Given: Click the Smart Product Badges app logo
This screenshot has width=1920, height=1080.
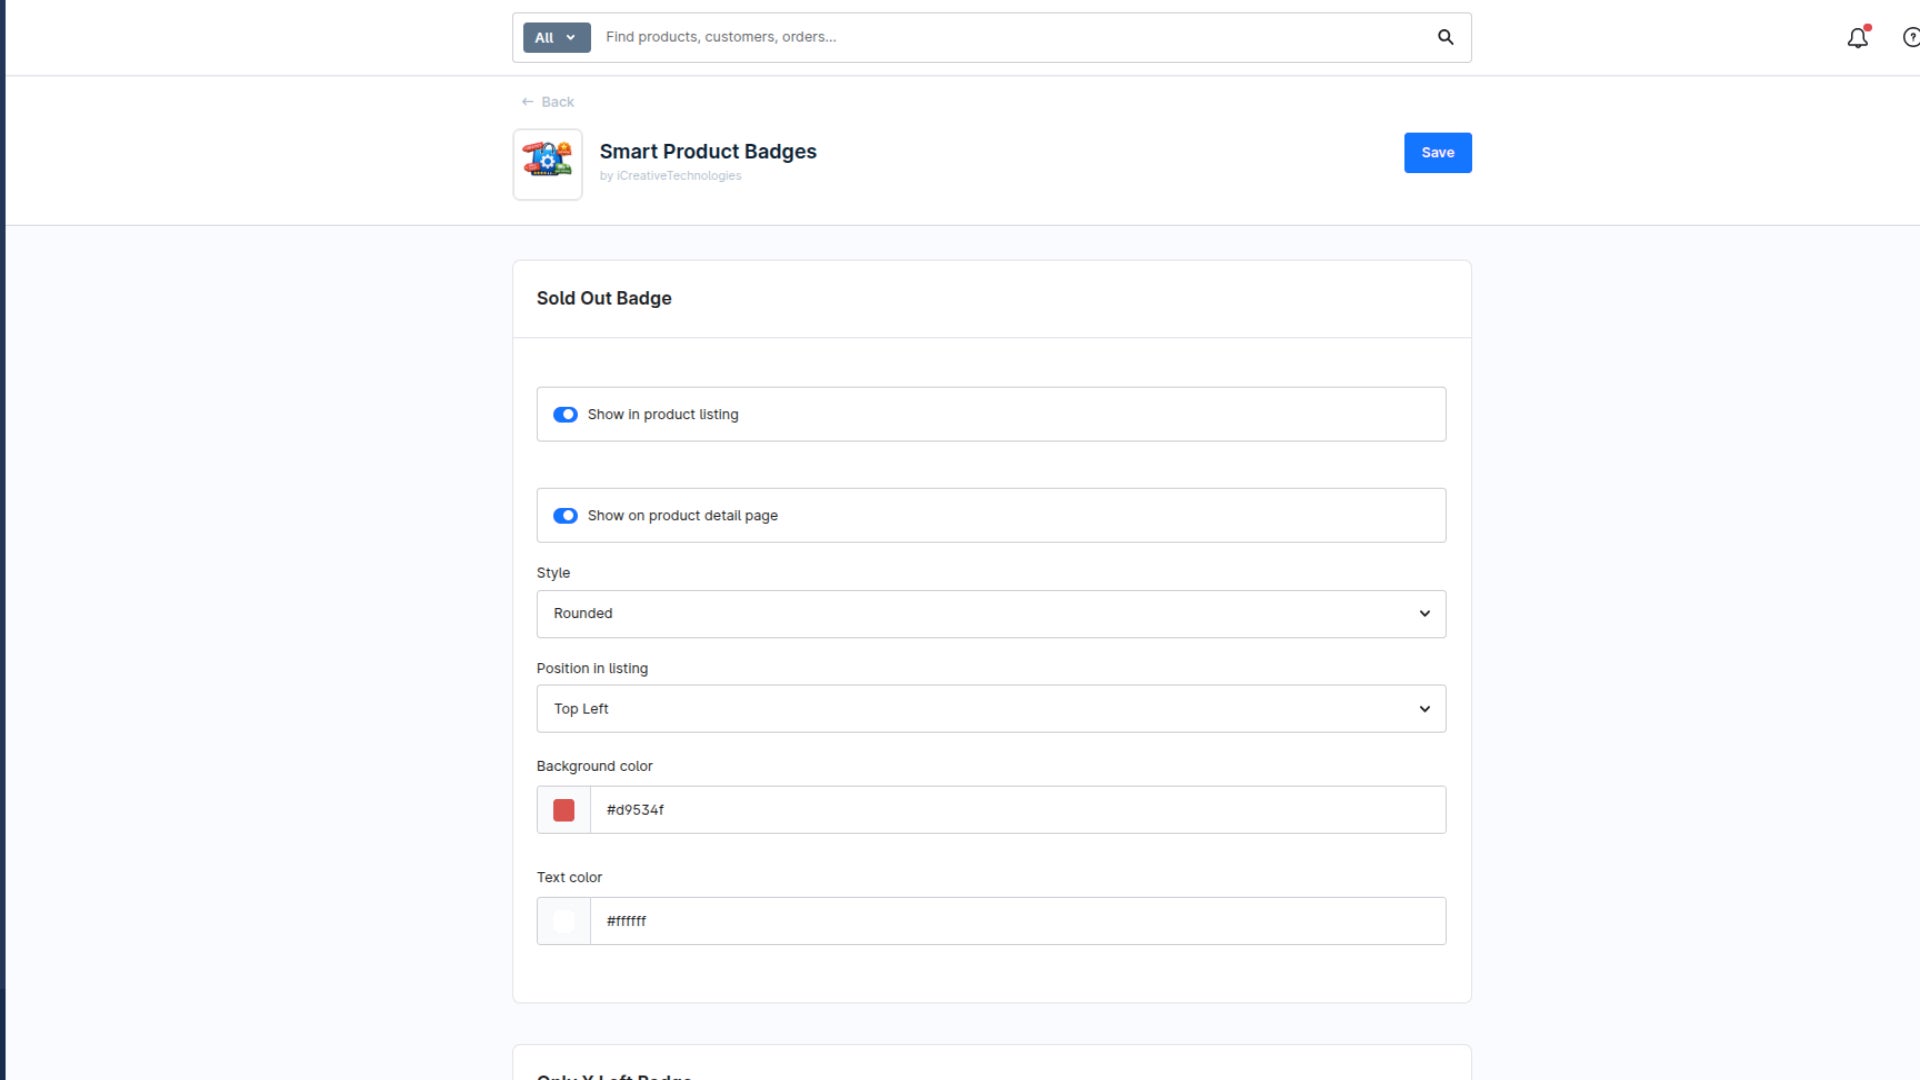Looking at the screenshot, I should pos(547,164).
